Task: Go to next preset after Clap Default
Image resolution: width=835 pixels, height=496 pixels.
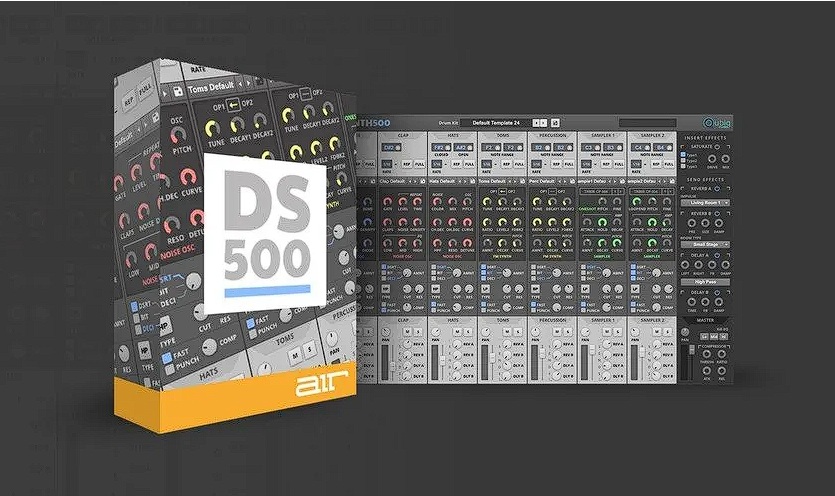Action: click(x=415, y=181)
